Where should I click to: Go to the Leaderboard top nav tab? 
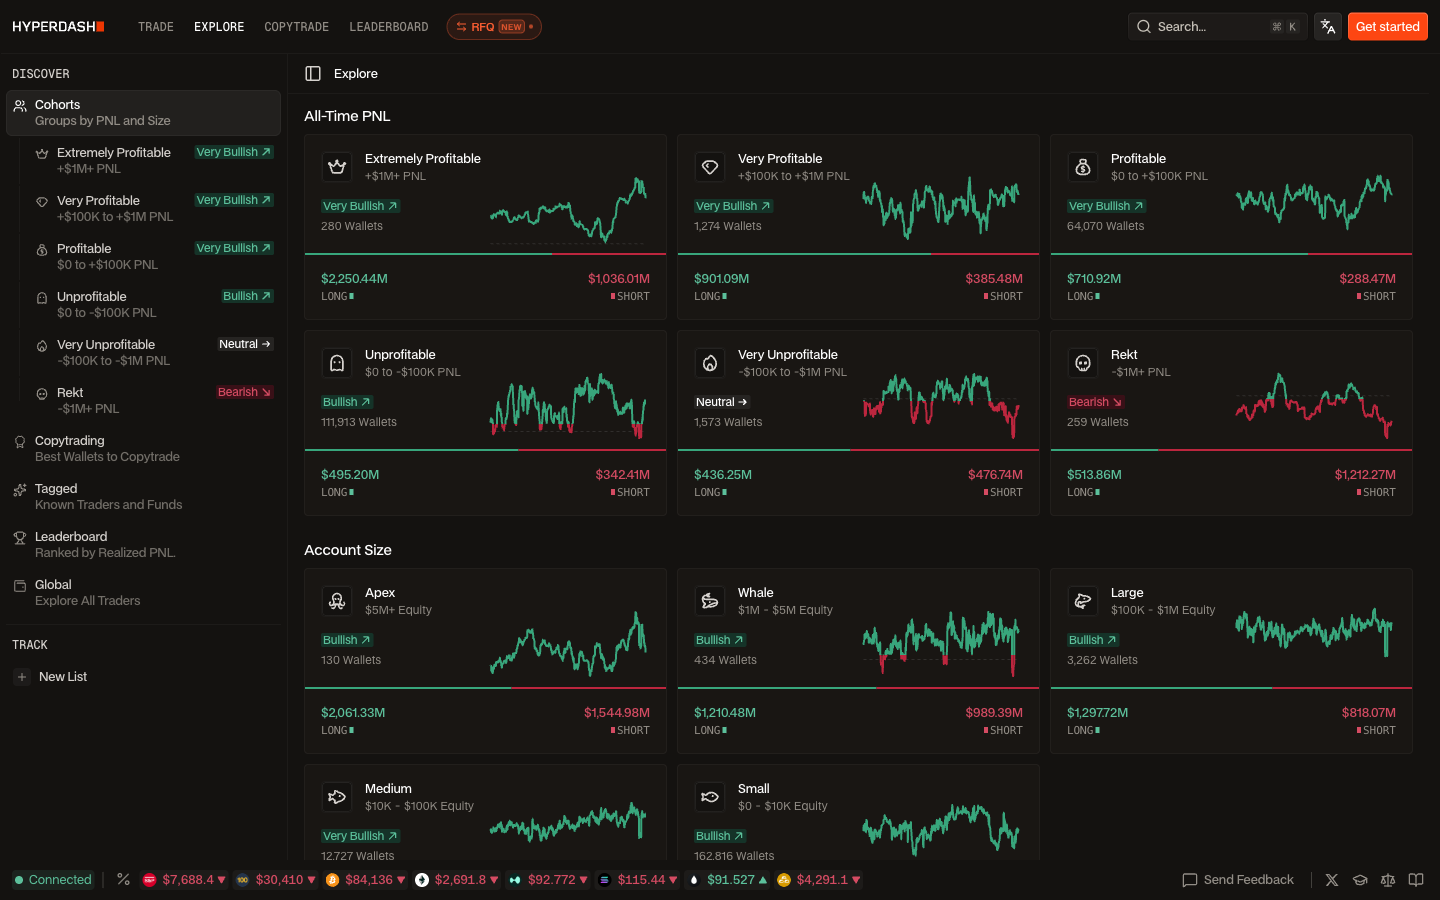389,27
